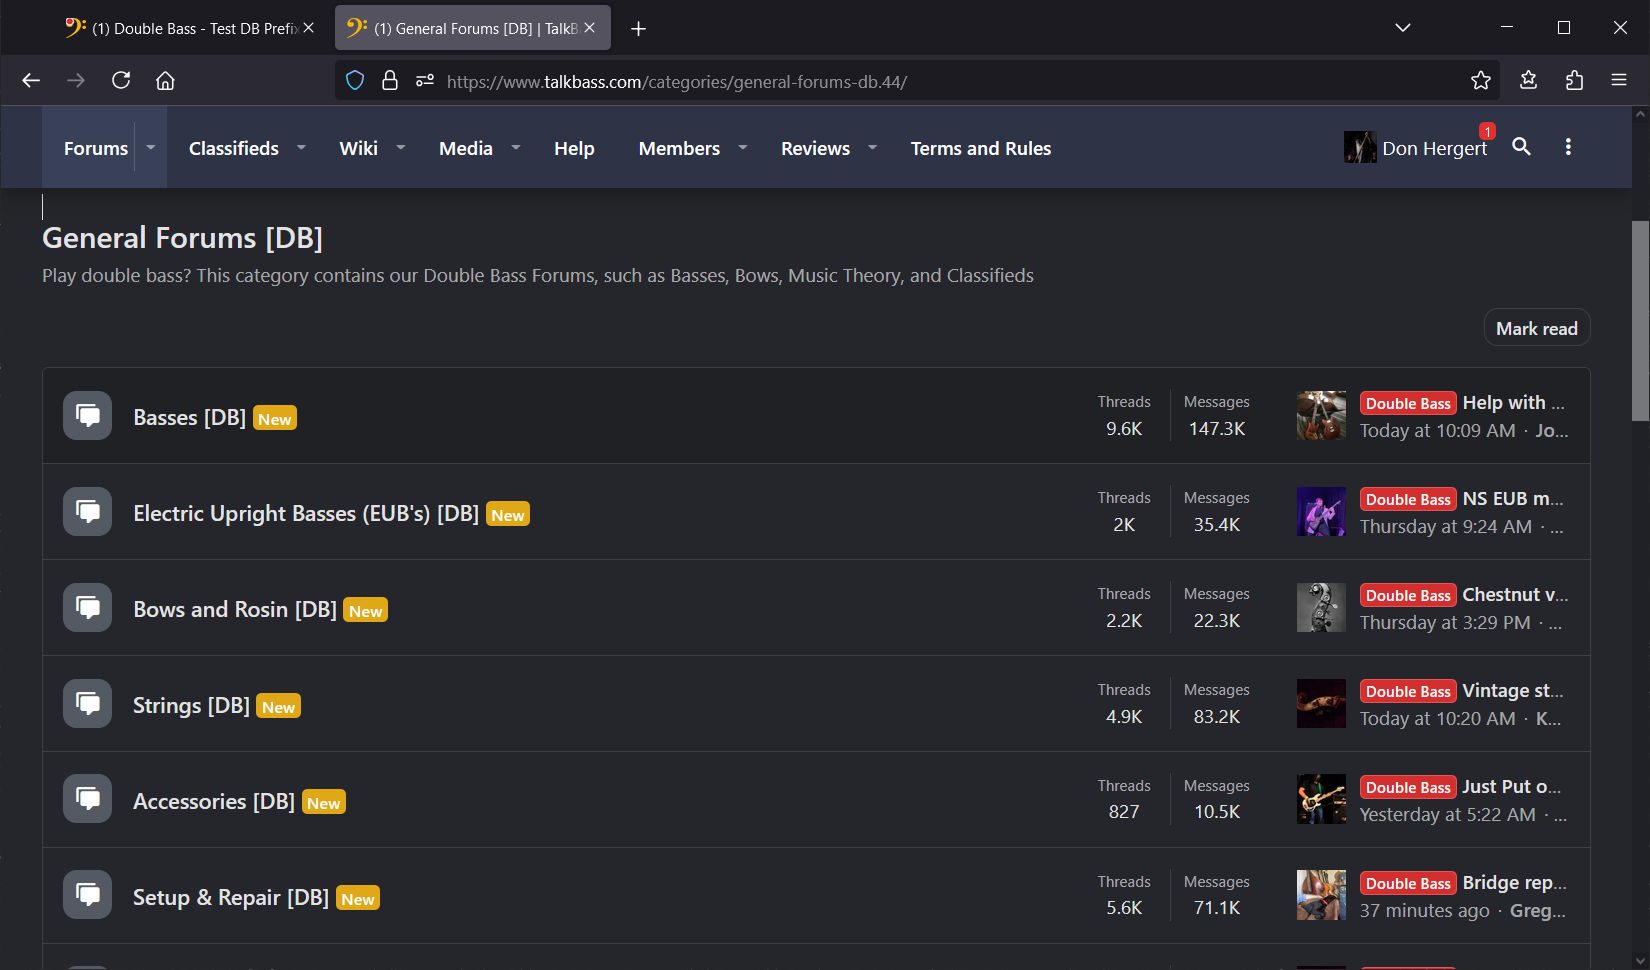
Task: Expand the Forums dropdown arrow
Action: [151, 147]
